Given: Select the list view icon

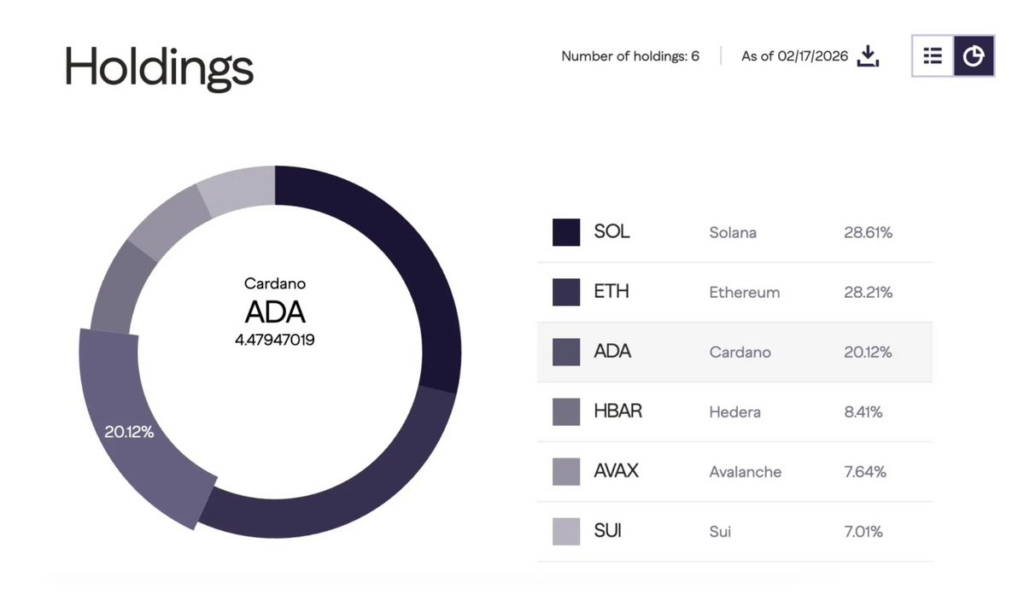Looking at the screenshot, I should coord(932,56).
